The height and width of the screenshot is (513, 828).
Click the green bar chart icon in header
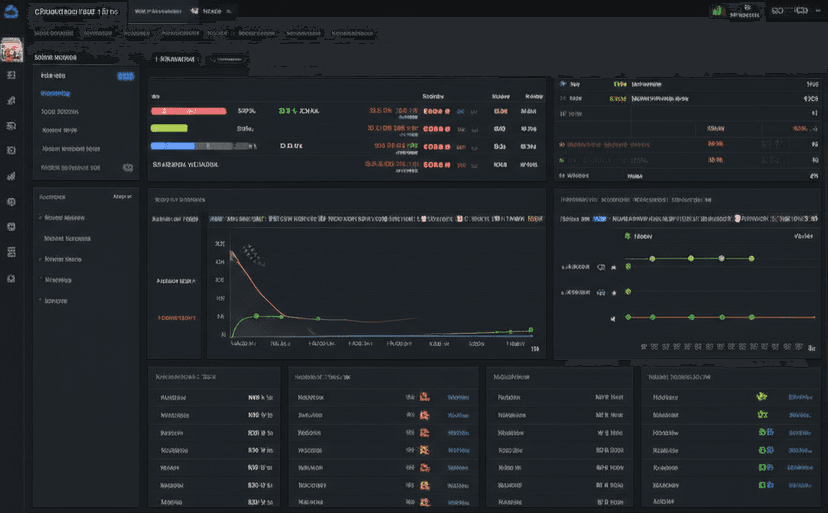[x=717, y=11]
